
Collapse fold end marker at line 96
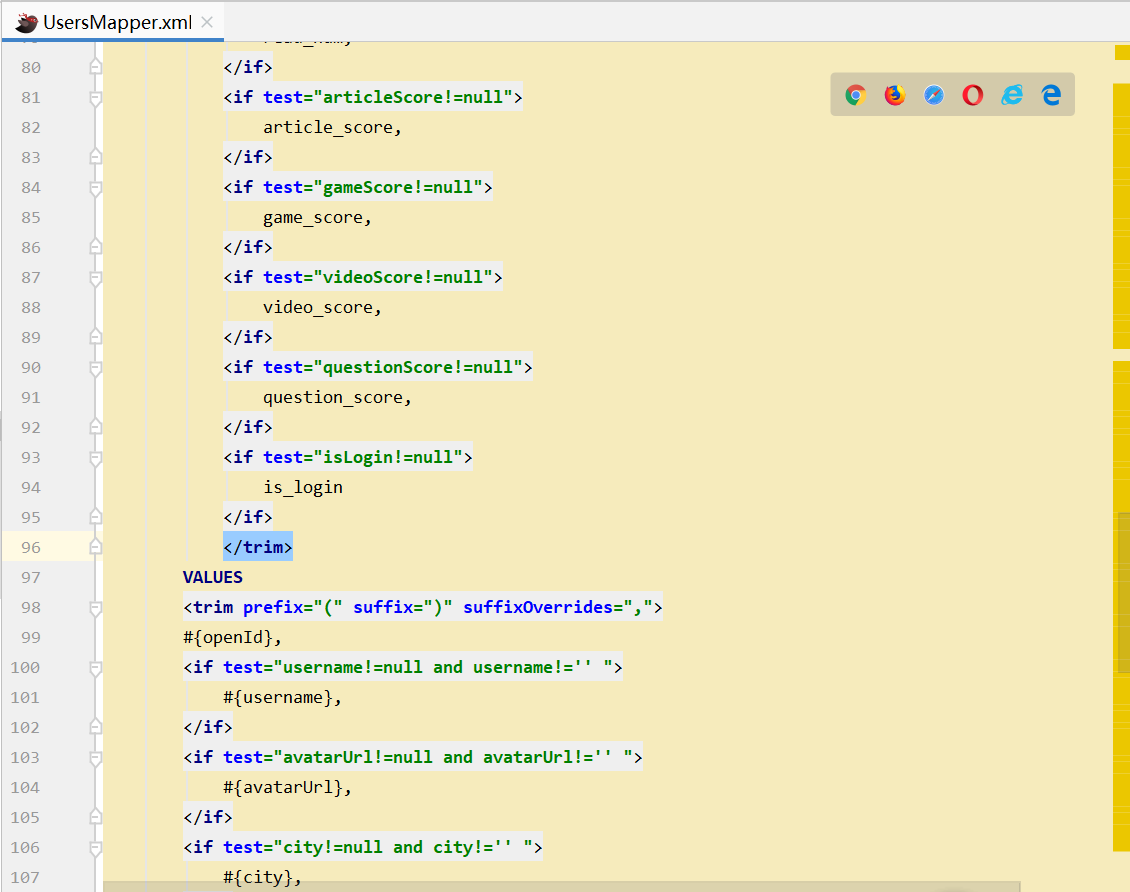click(x=95, y=548)
